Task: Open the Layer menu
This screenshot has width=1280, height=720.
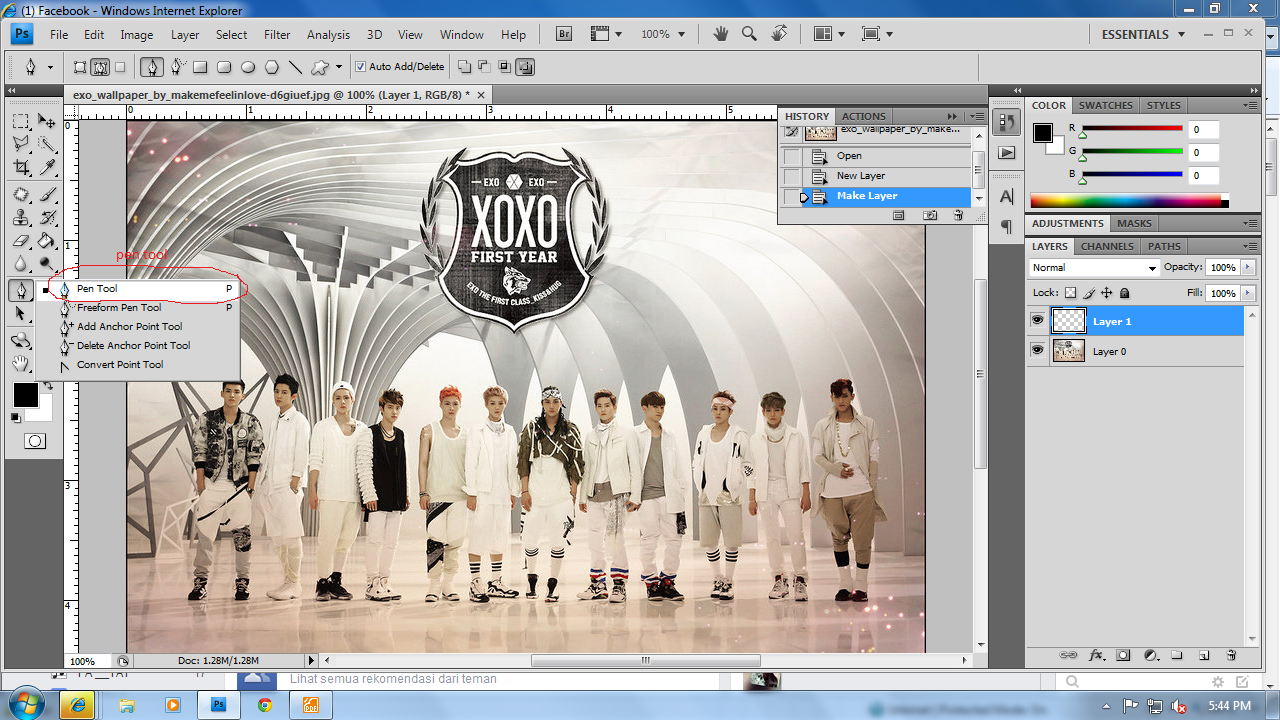Action: (185, 34)
